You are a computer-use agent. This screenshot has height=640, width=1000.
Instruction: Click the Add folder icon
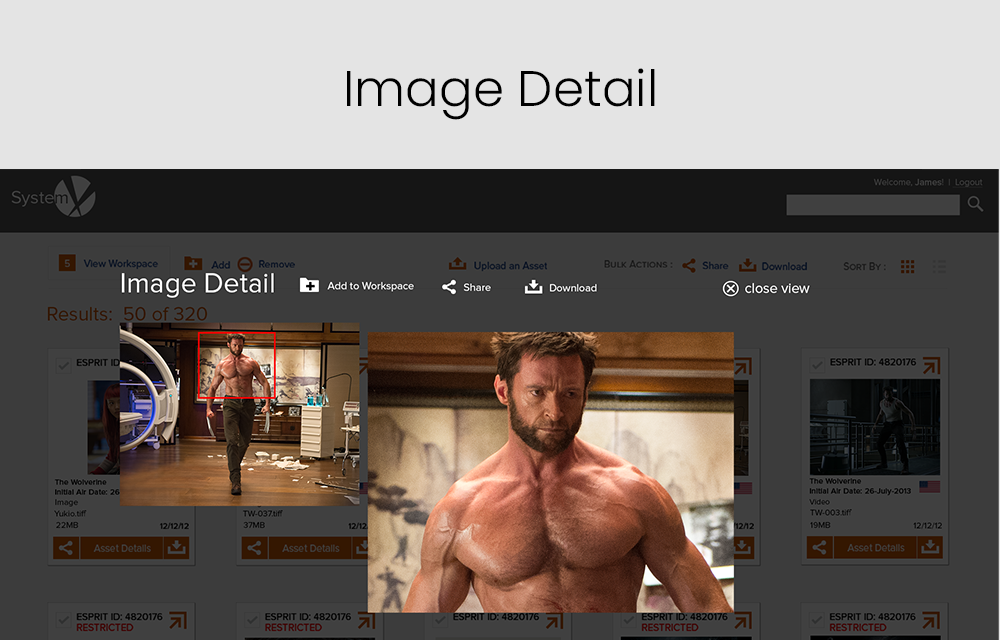(193, 263)
